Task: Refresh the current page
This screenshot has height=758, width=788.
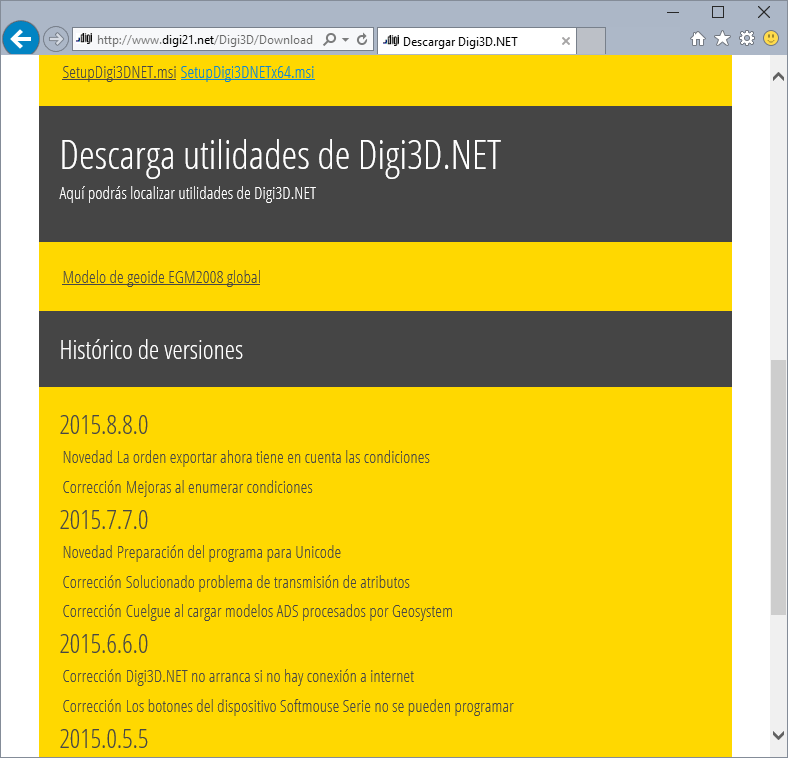Action: 362,40
